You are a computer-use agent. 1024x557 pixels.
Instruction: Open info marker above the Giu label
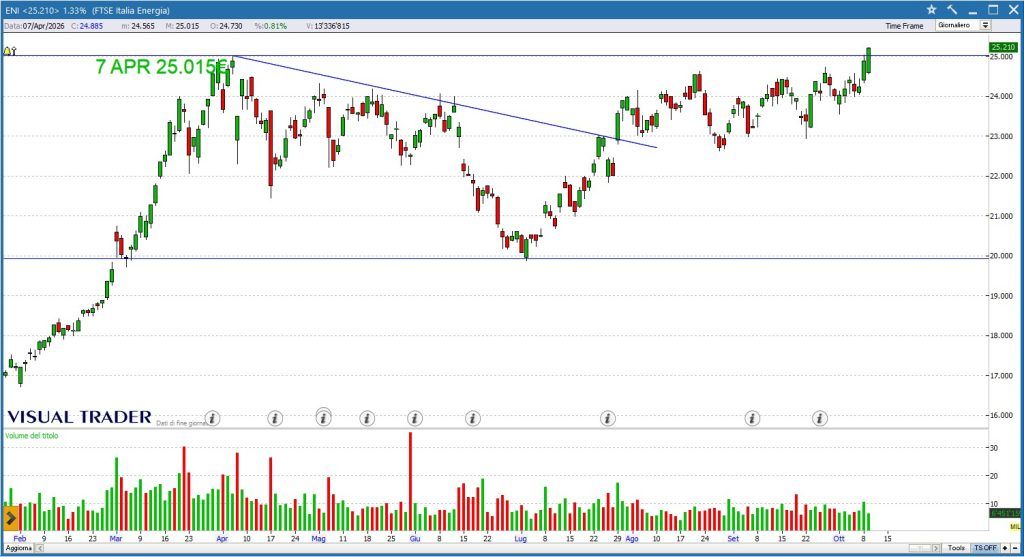(415, 418)
